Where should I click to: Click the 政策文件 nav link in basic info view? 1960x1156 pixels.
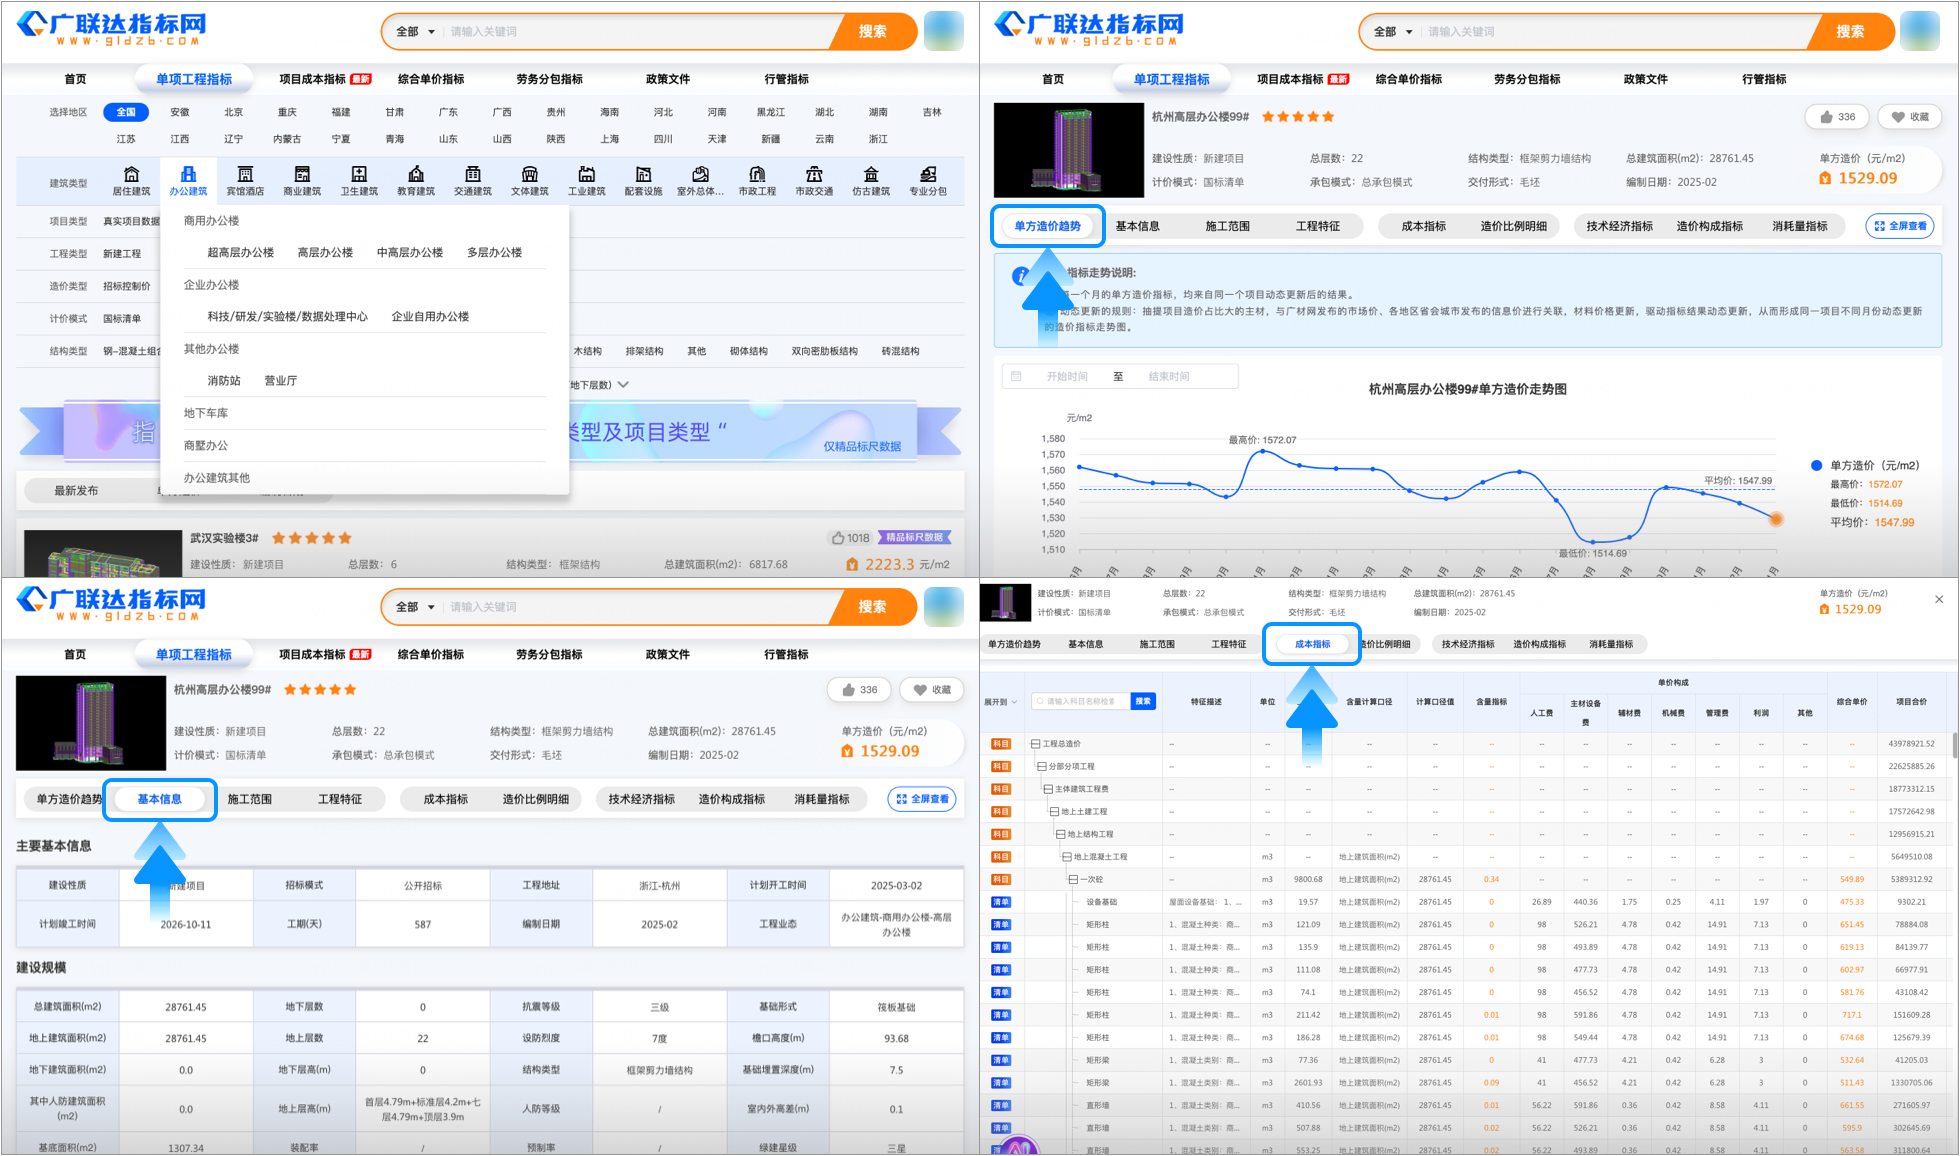click(668, 654)
